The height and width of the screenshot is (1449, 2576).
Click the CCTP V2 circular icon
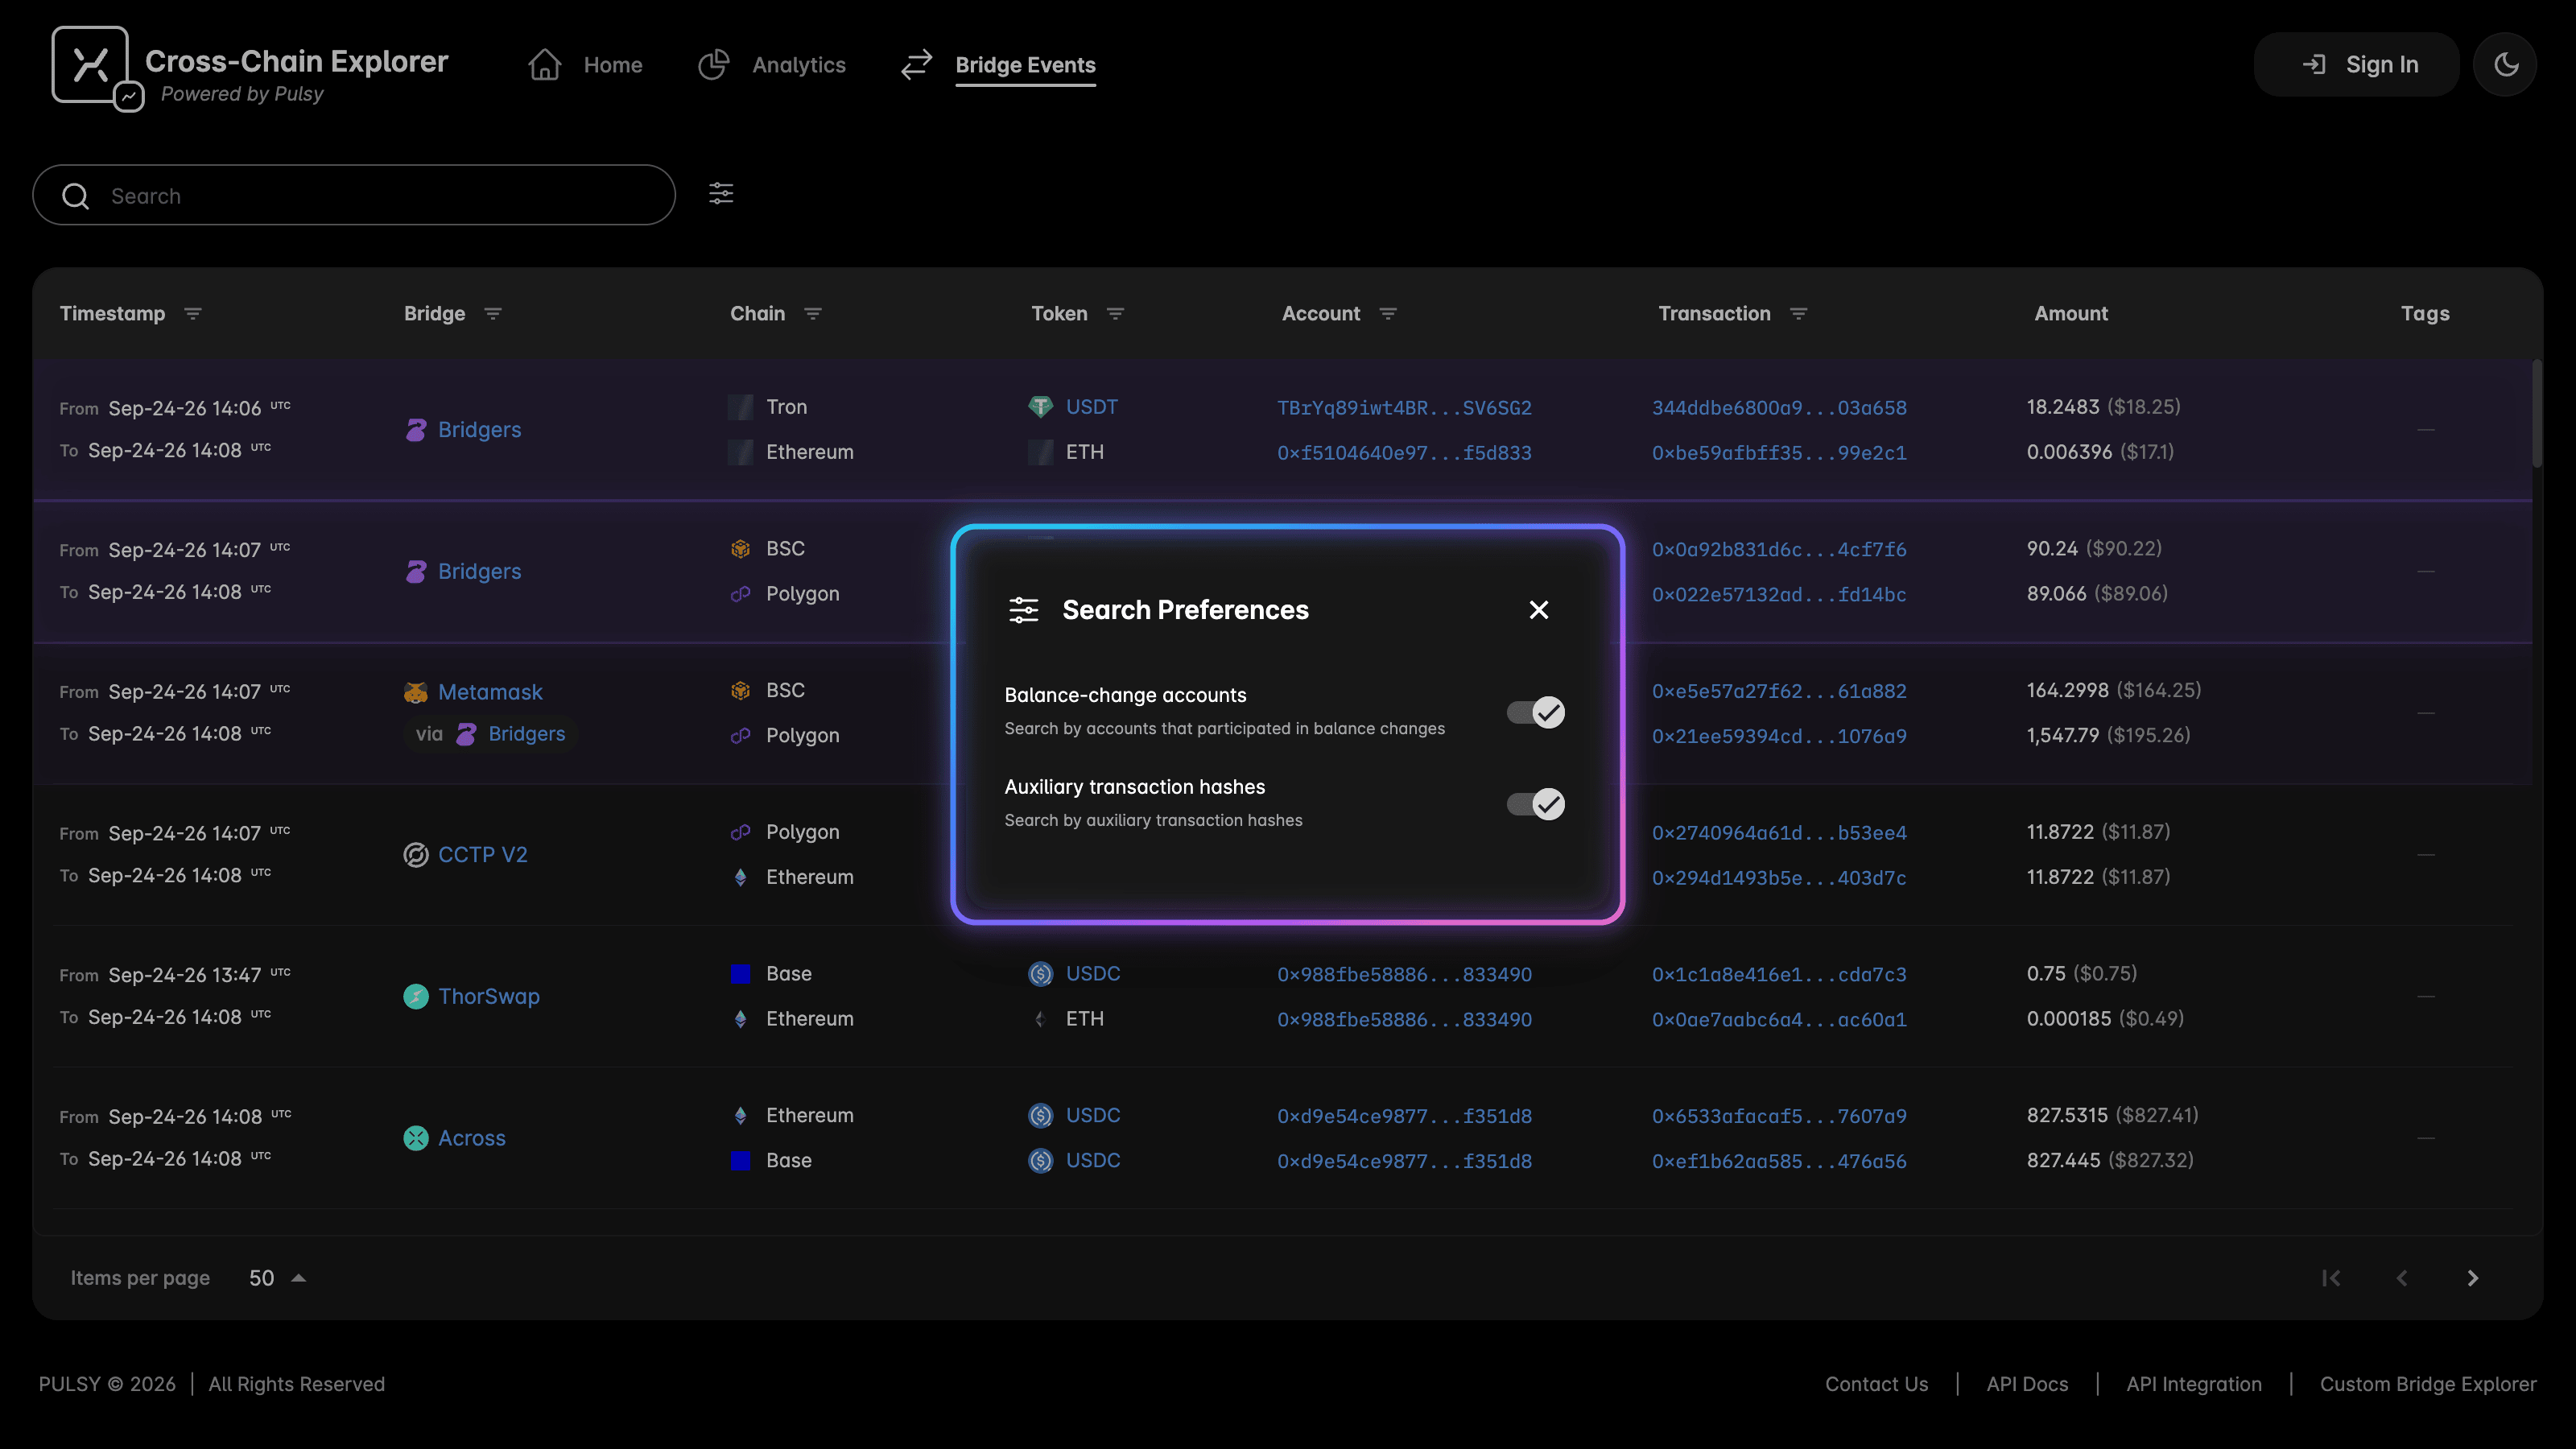pos(416,855)
